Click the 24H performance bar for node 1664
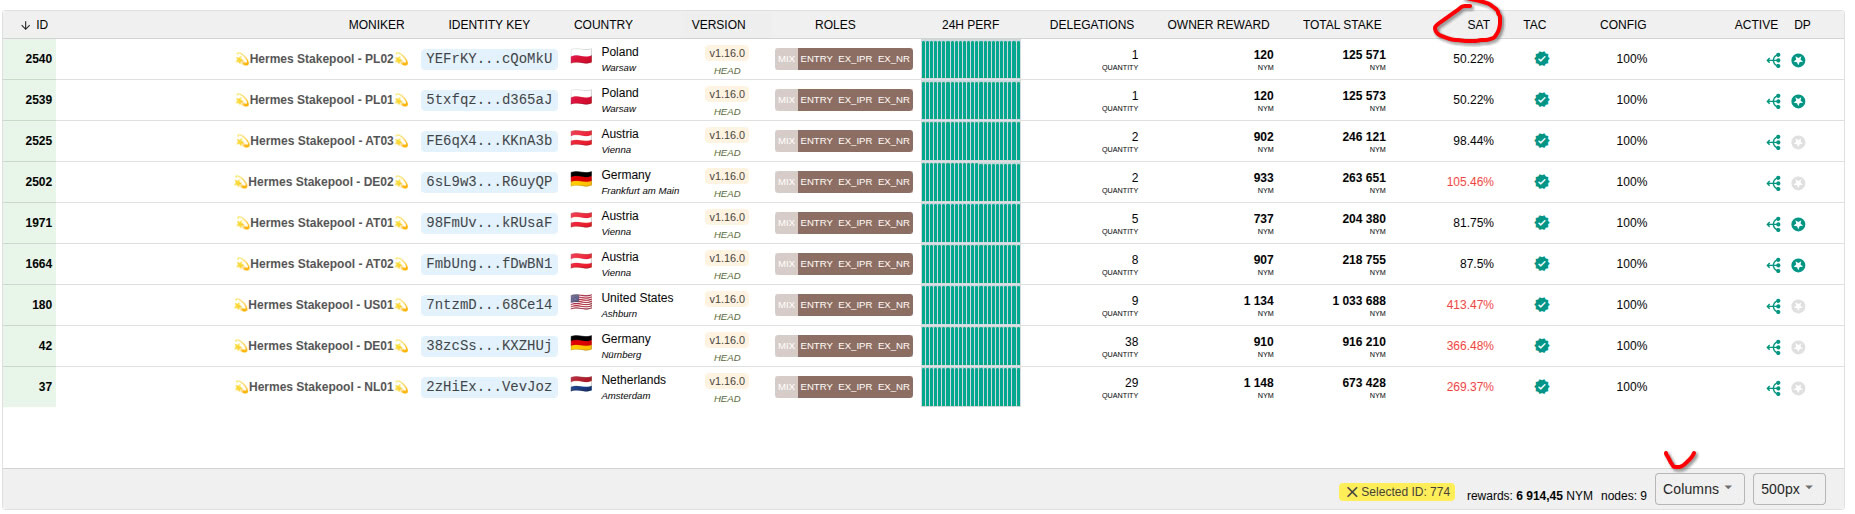 click(970, 264)
